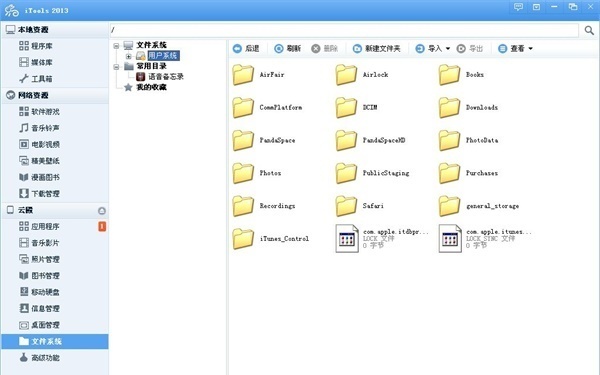
Task: Click the 高级功能 flask icon
Action: (24, 358)
